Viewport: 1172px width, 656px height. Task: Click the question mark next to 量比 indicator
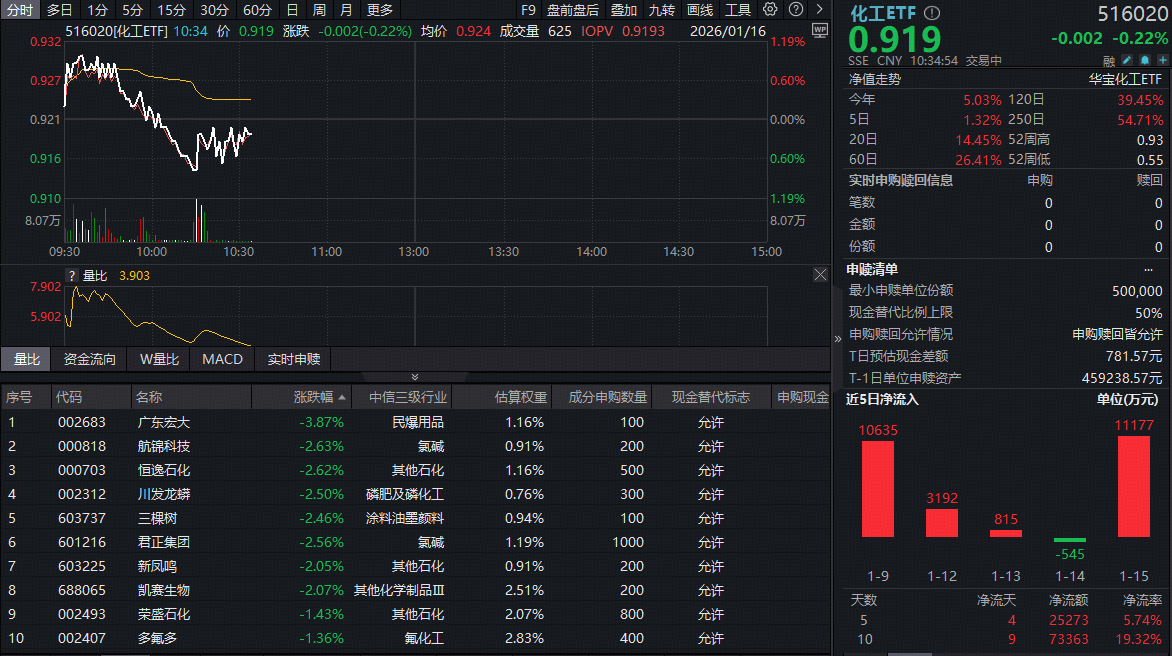(71, 275)
